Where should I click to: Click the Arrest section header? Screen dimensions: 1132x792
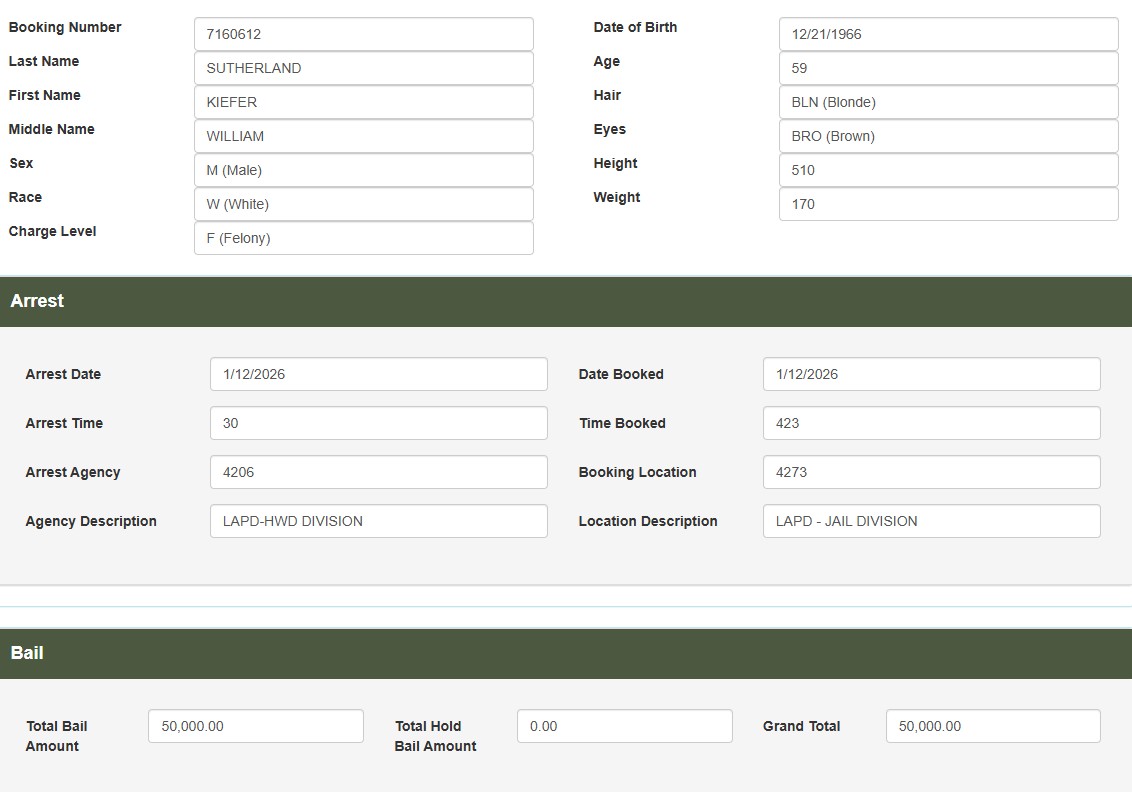click(566, 301)
